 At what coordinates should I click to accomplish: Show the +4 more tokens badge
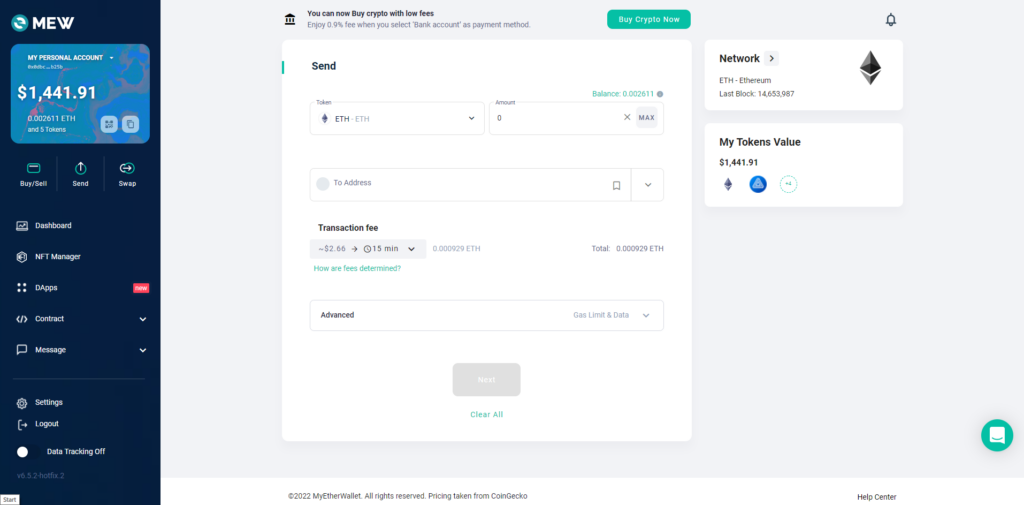[788, 184]
